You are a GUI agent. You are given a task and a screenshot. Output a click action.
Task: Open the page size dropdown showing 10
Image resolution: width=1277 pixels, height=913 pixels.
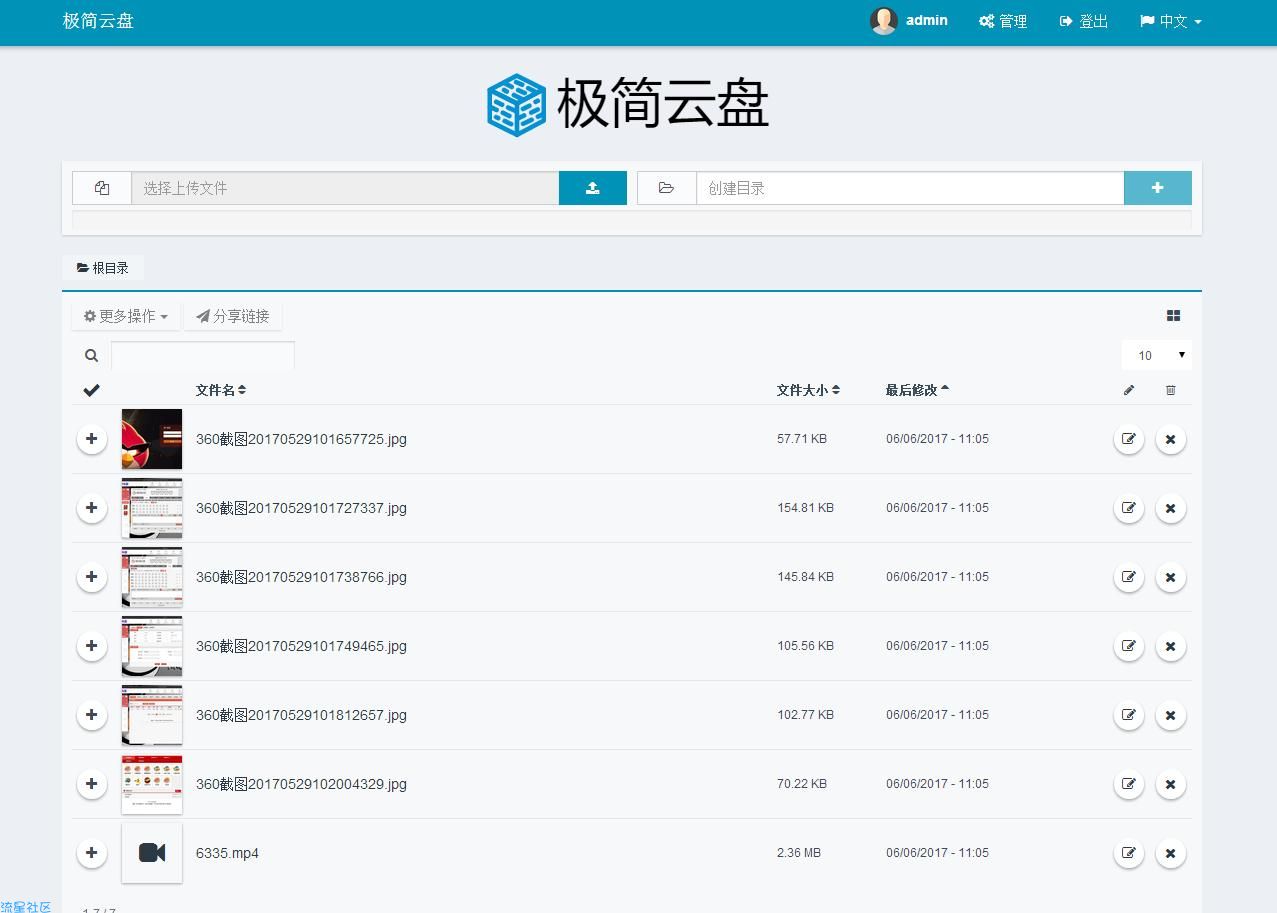[1157, 355]
